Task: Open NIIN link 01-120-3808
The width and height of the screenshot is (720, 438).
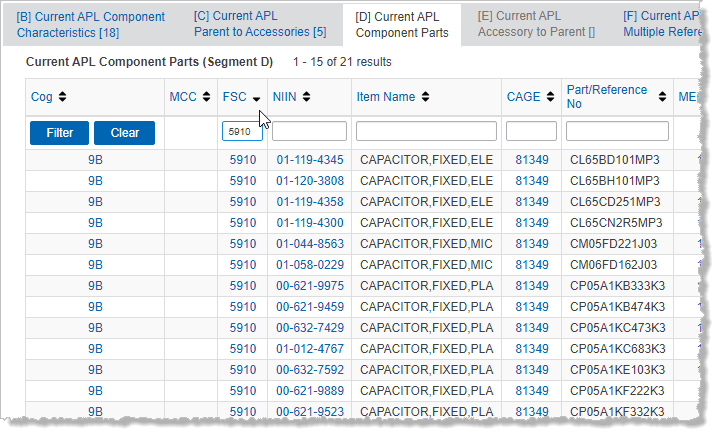Action: pos(310,181)
